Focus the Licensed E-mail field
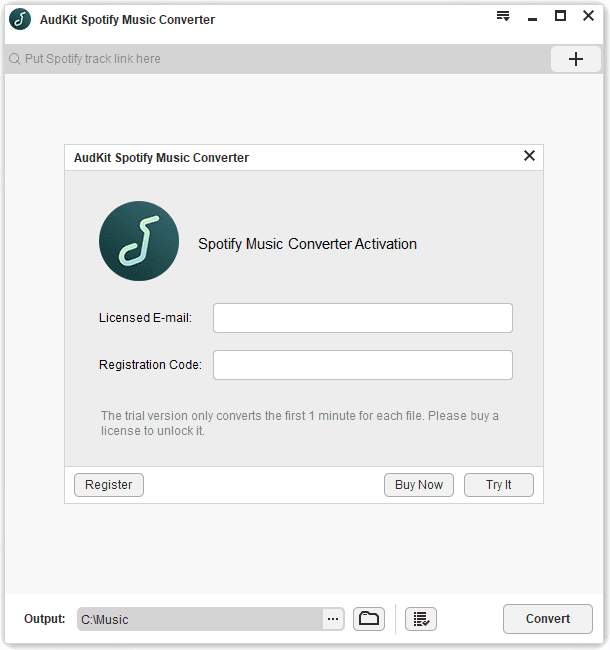Viewport: 610px width, 650px height. coord(363,318)
